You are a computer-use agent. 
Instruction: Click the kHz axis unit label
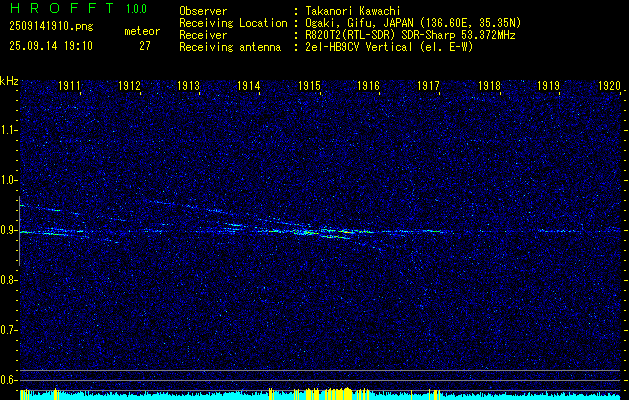click(x=9, y=81)
